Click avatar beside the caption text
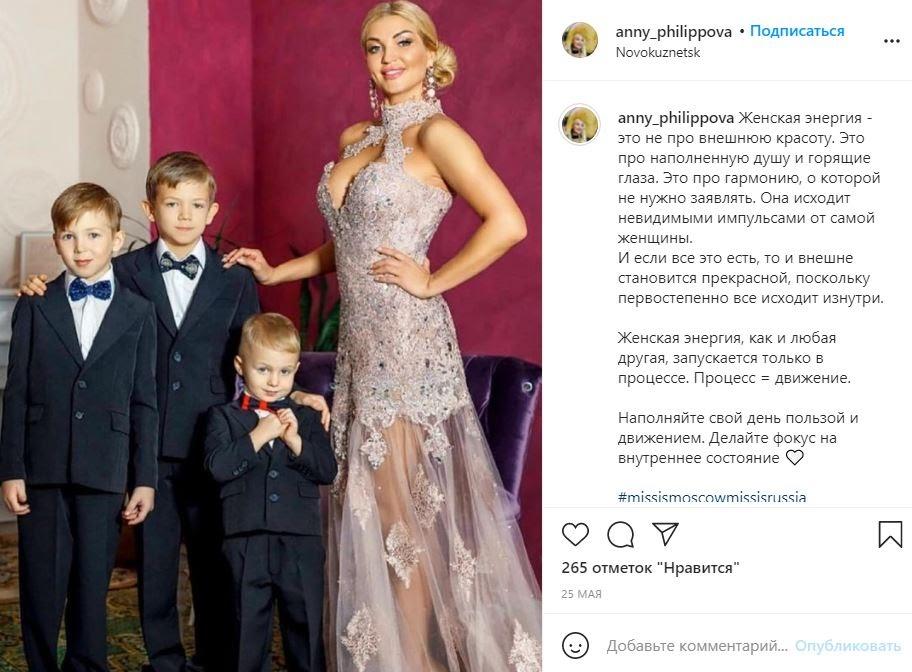The image size is (912, 672). click(x=579, y=125)
